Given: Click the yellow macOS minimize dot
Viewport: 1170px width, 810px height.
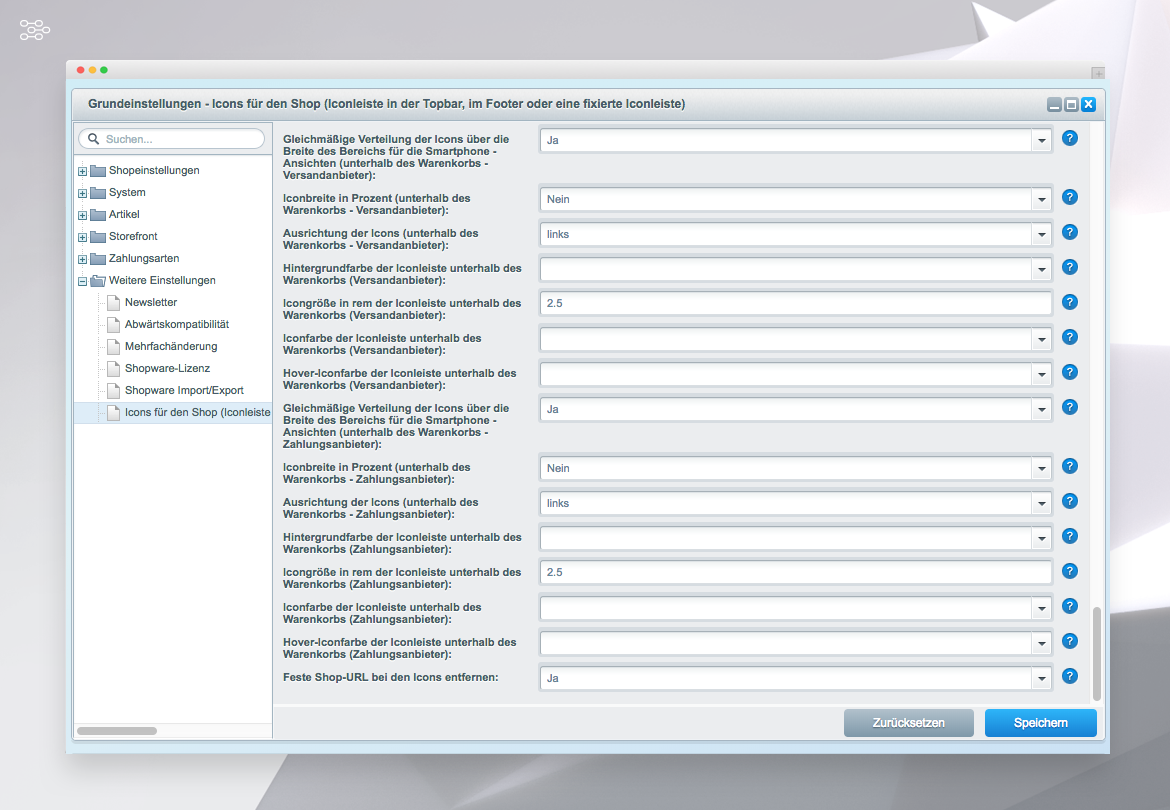Looking at the screenshot, I should tap(93, 70).
